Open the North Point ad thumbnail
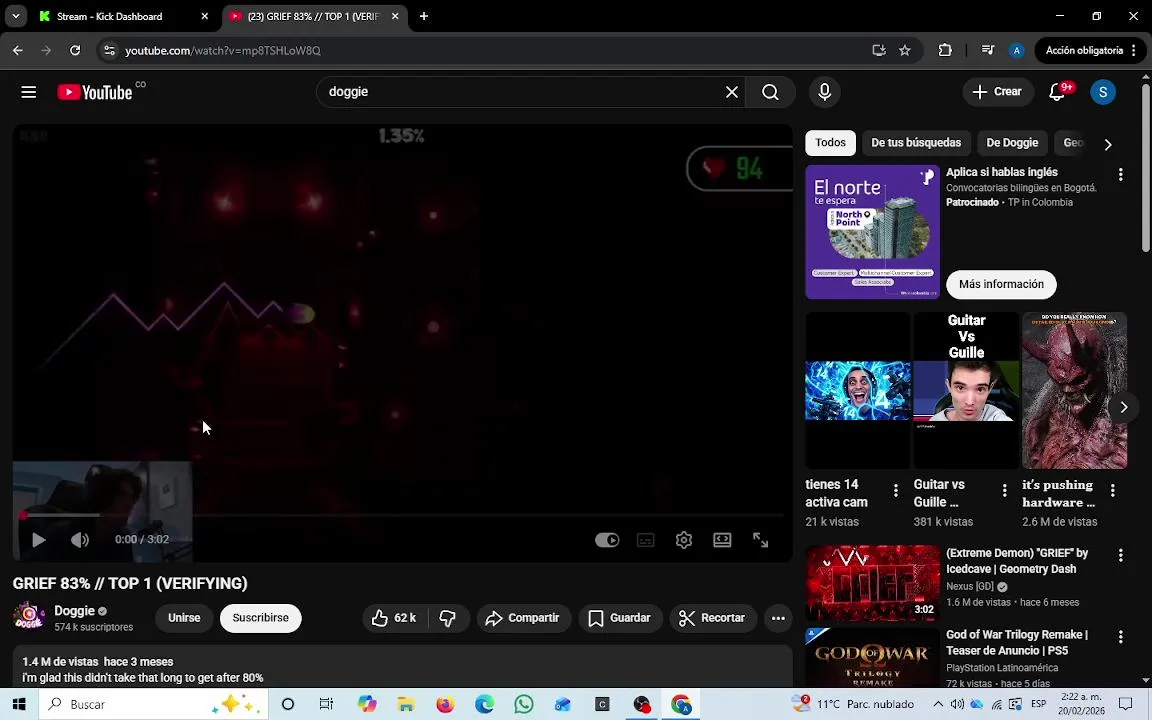The width and height of the screenshot is (1152, 720). [x=872, y=231]
